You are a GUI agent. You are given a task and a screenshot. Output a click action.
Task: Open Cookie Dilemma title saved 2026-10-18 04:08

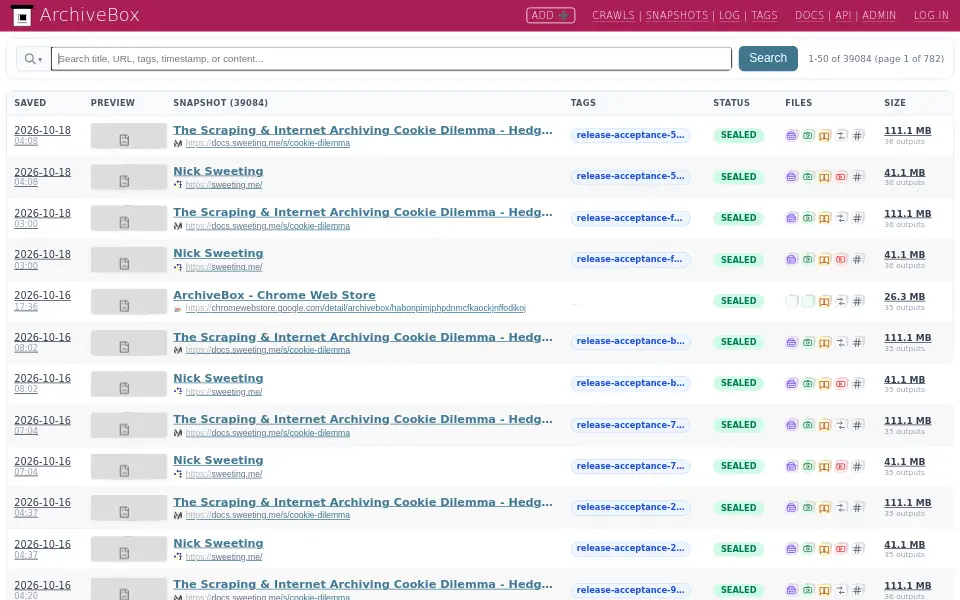point(362,130)
